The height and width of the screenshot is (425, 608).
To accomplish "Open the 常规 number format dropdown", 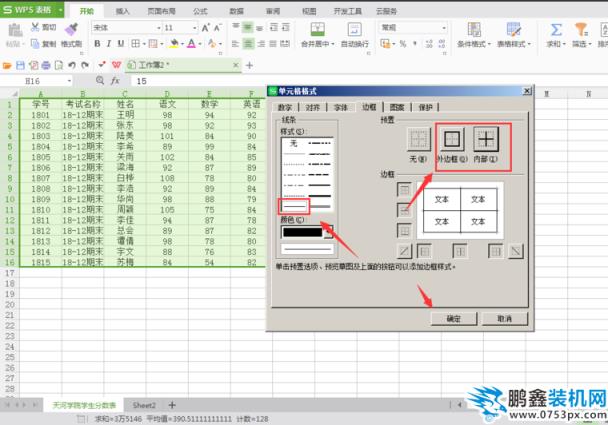I will point(444,28).
